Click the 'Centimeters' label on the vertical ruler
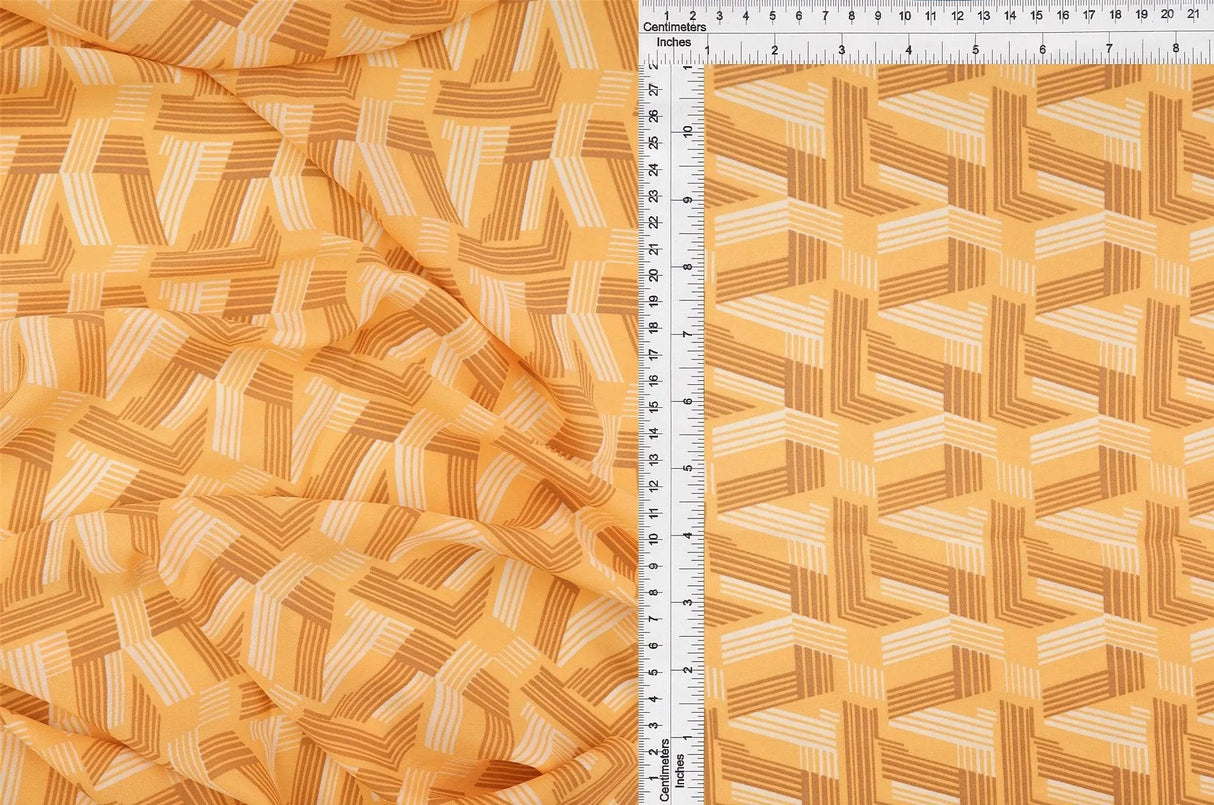This screenshot has width=1214, height=805. (x=664, y=768)
